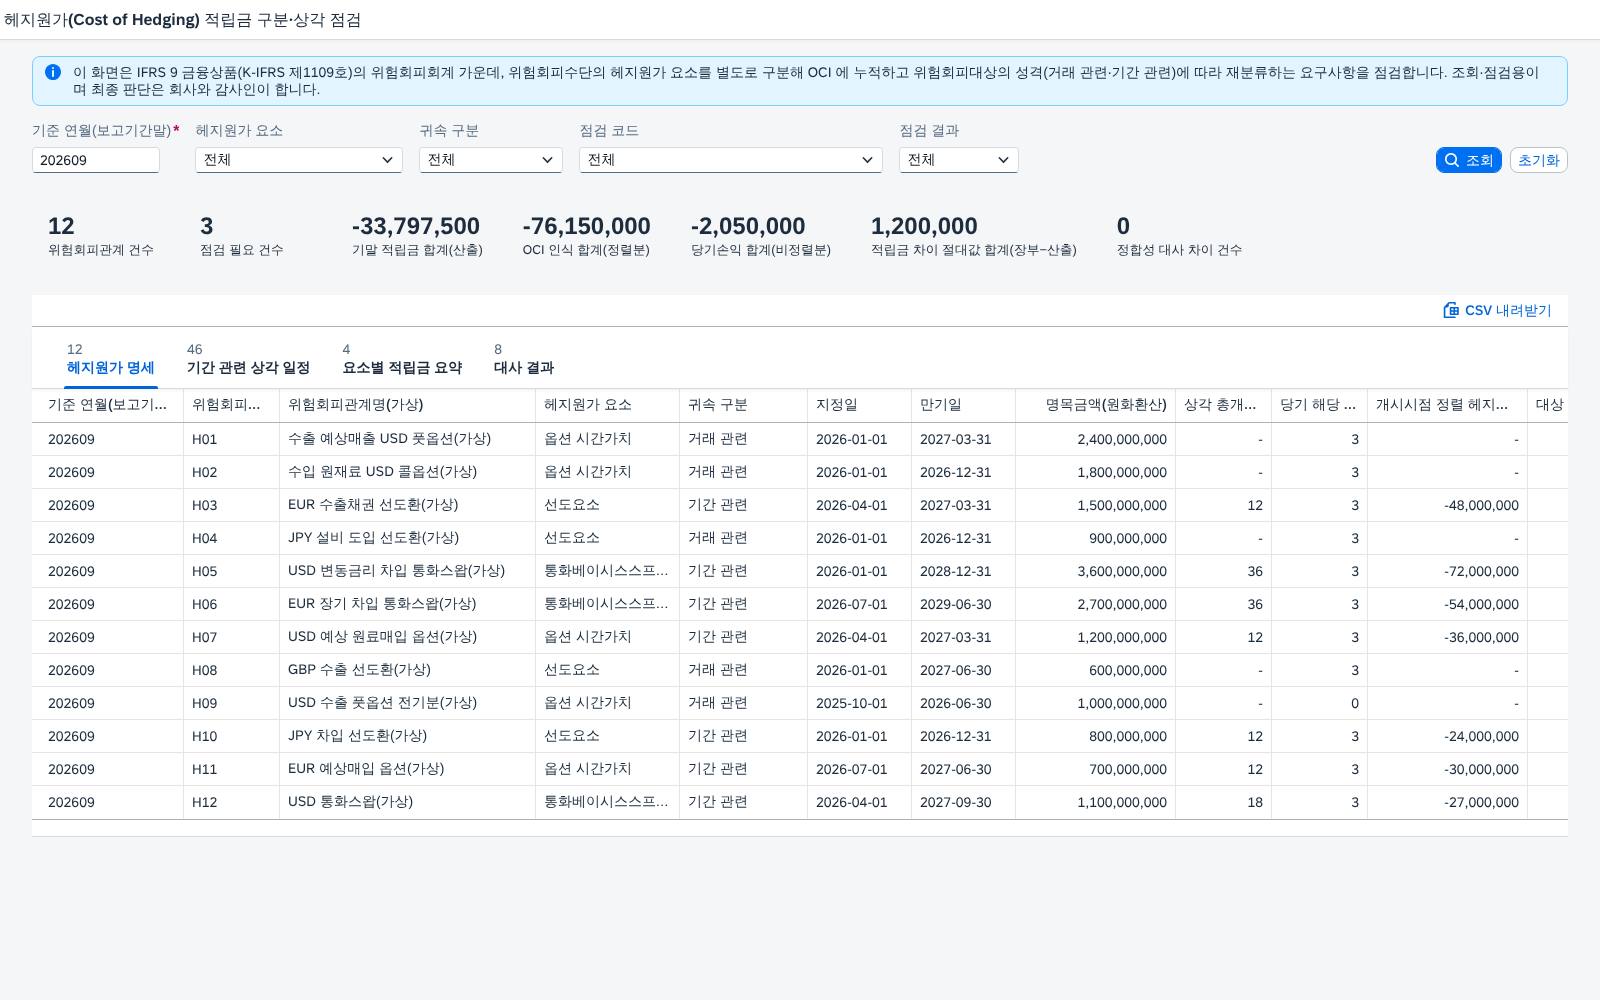Sort by 위험회피관계명(가상) column header

[x=407, y=405]
